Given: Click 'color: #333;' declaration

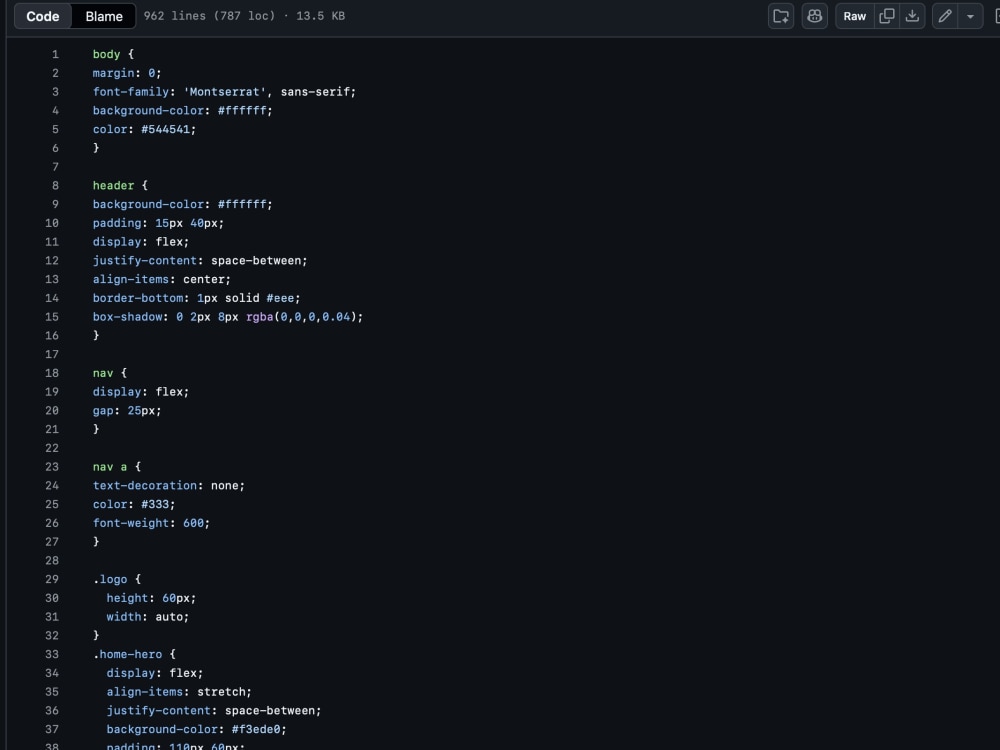Looking at the screenshot, I should click(134, 504).
